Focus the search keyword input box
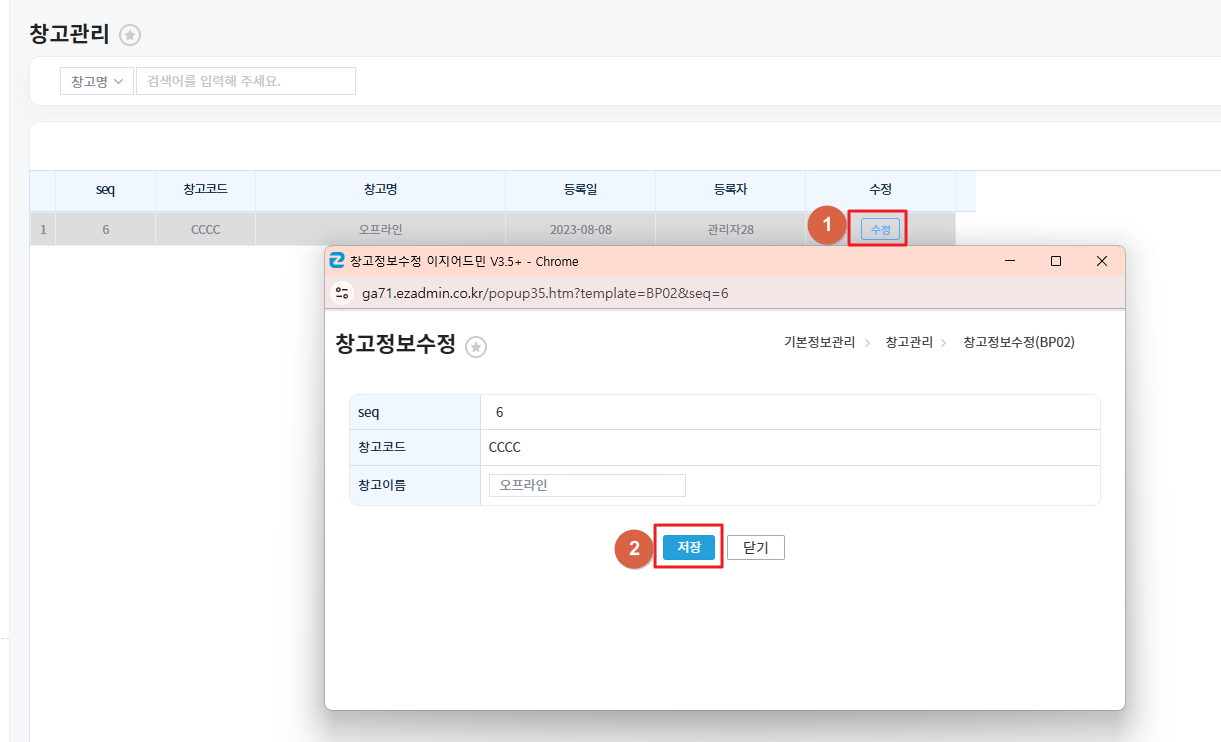The image size is (1221, 742). [246, 81]
